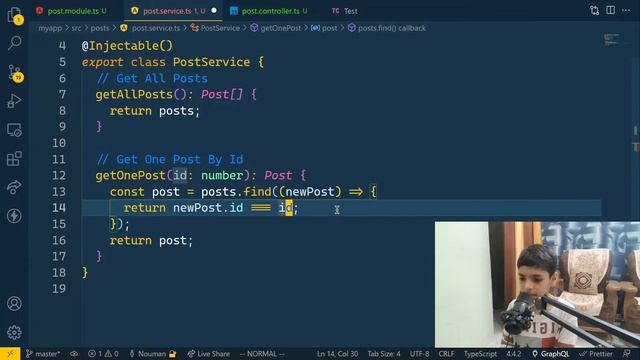Click master branch in status bar
The width and height of the screenshot is (640, 360).
click(43, 354)
